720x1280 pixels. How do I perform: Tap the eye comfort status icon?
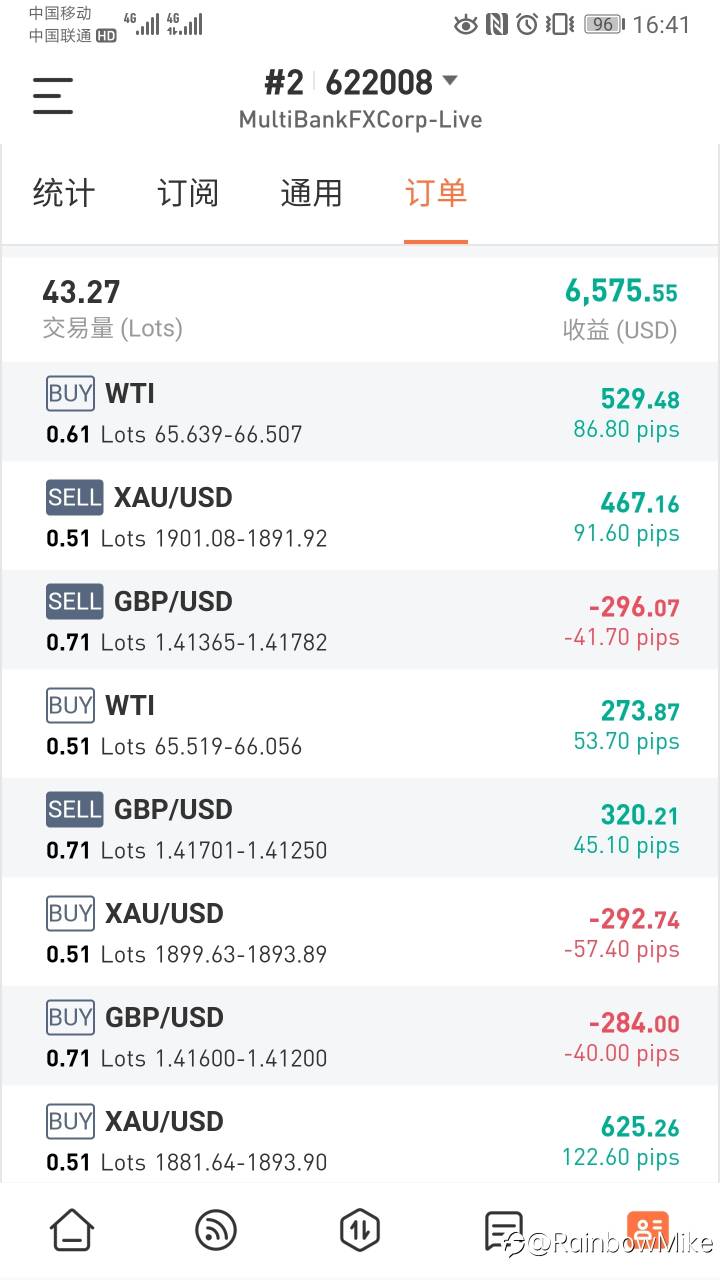[465, 25]
